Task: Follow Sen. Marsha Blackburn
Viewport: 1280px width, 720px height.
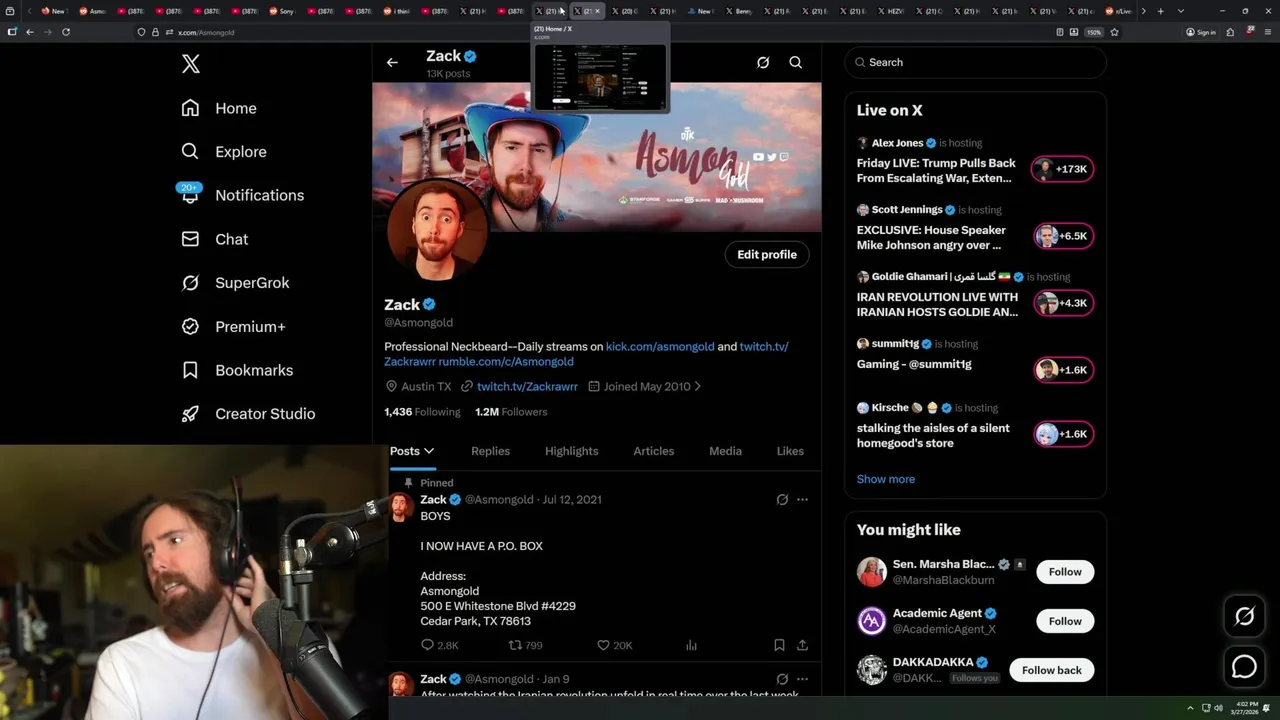Action: pyautogui.click(x=1065, y=572)
